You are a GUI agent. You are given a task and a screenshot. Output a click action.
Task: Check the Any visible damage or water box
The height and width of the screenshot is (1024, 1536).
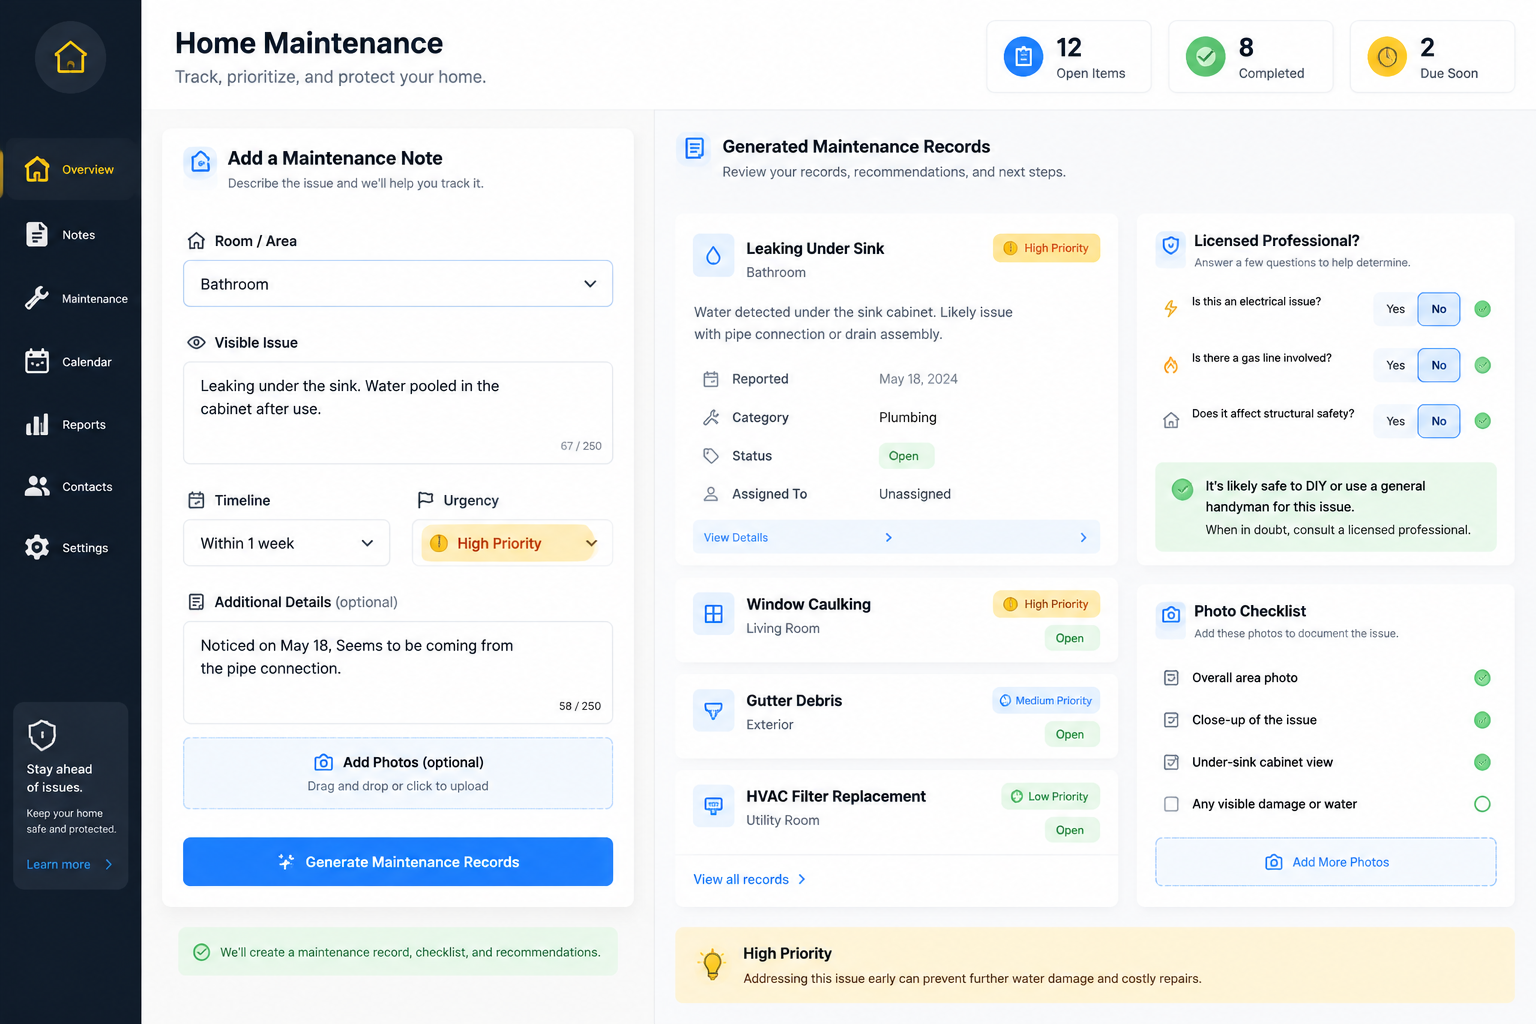(x=1171, y=804)
